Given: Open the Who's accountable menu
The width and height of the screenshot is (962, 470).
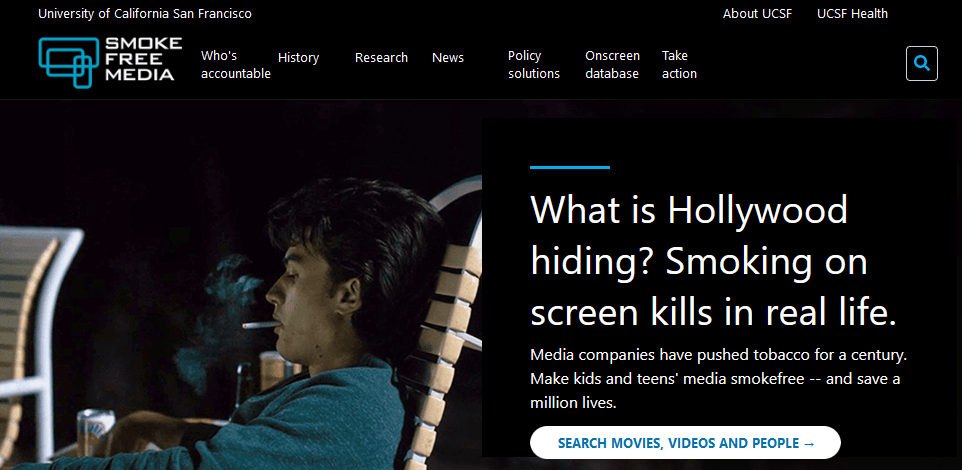Looking at the screenshot, I should [x=236, y=64].
